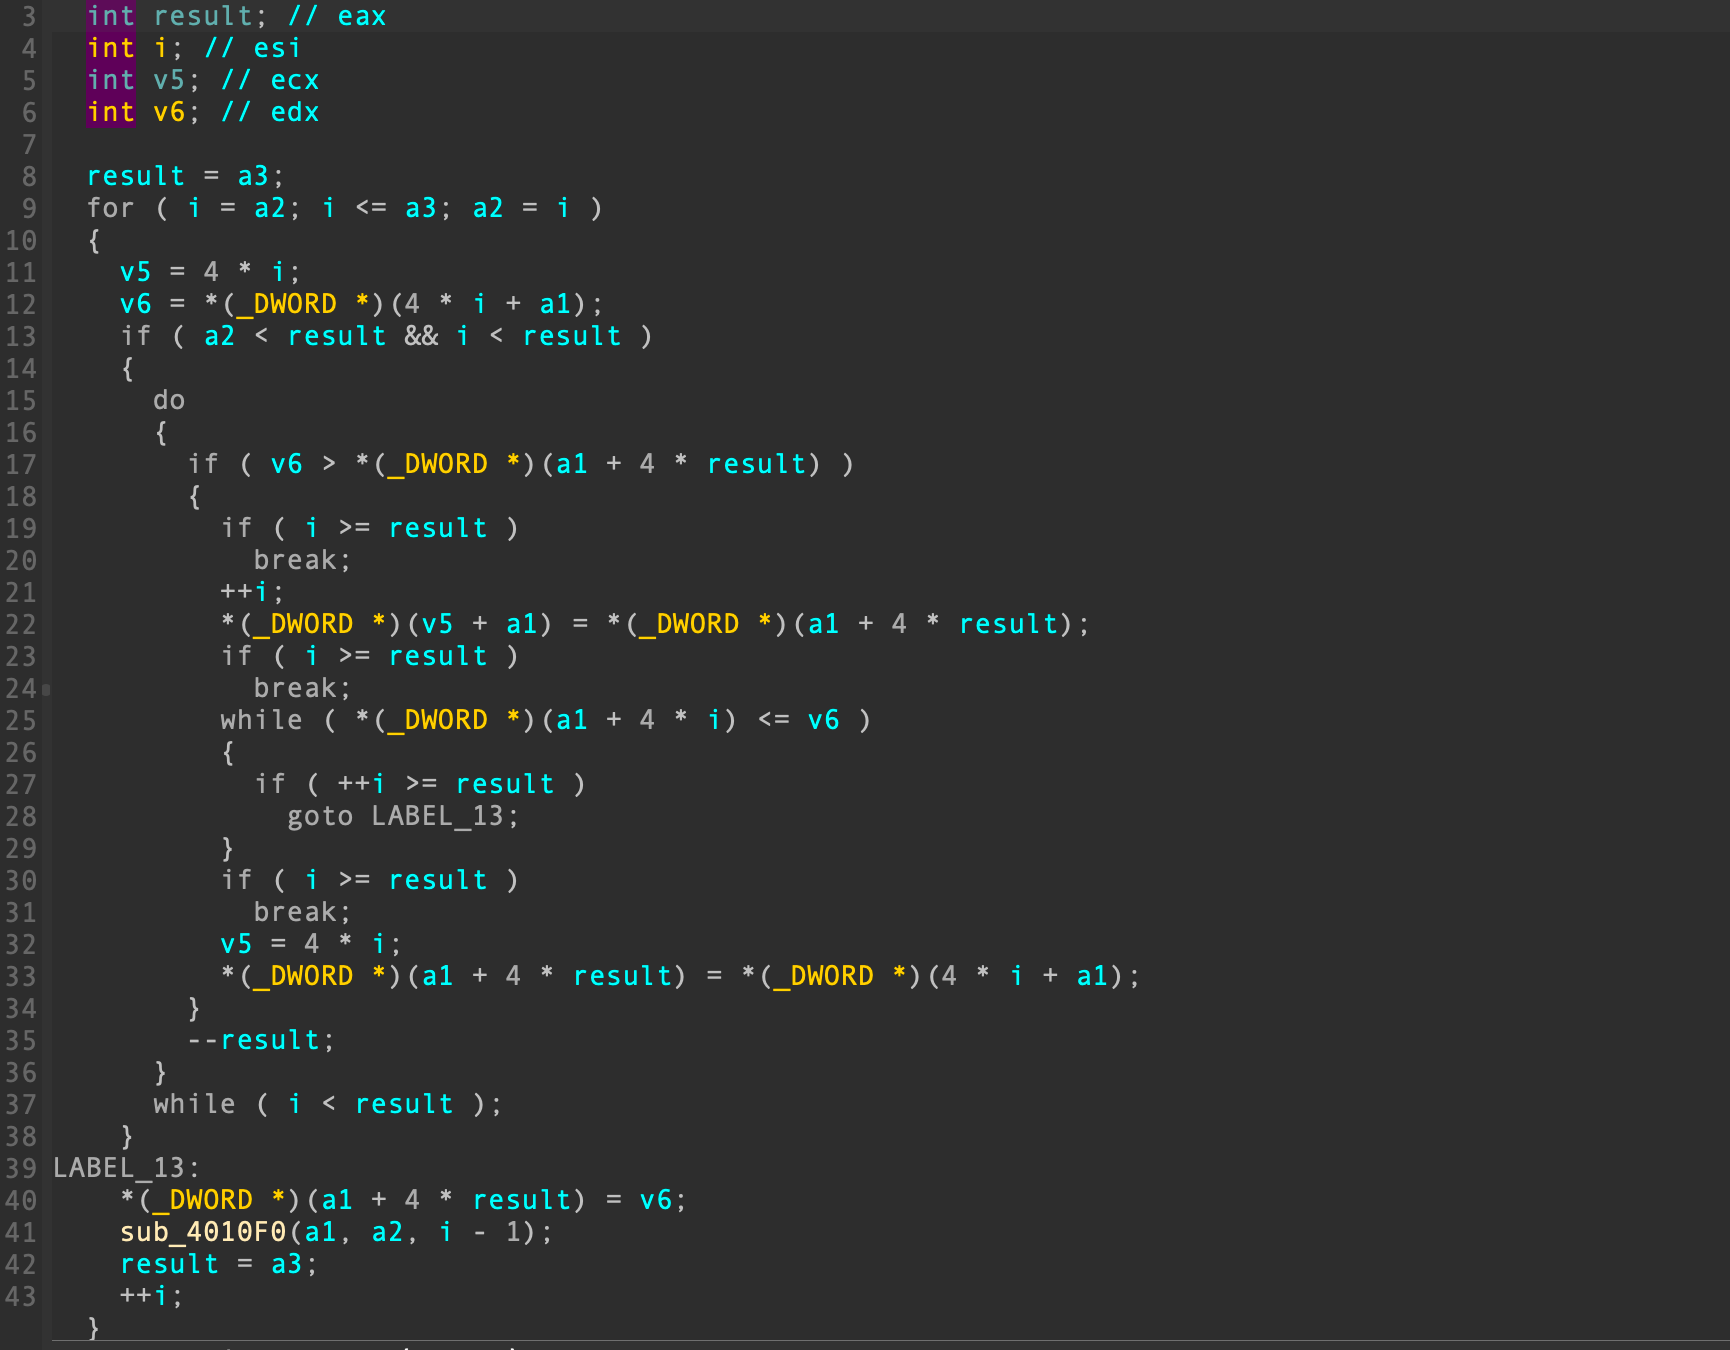The image size is (1730, 1350).
Task: Select the LABEL_13: label definition on line 39
Action: [127, 1168]
